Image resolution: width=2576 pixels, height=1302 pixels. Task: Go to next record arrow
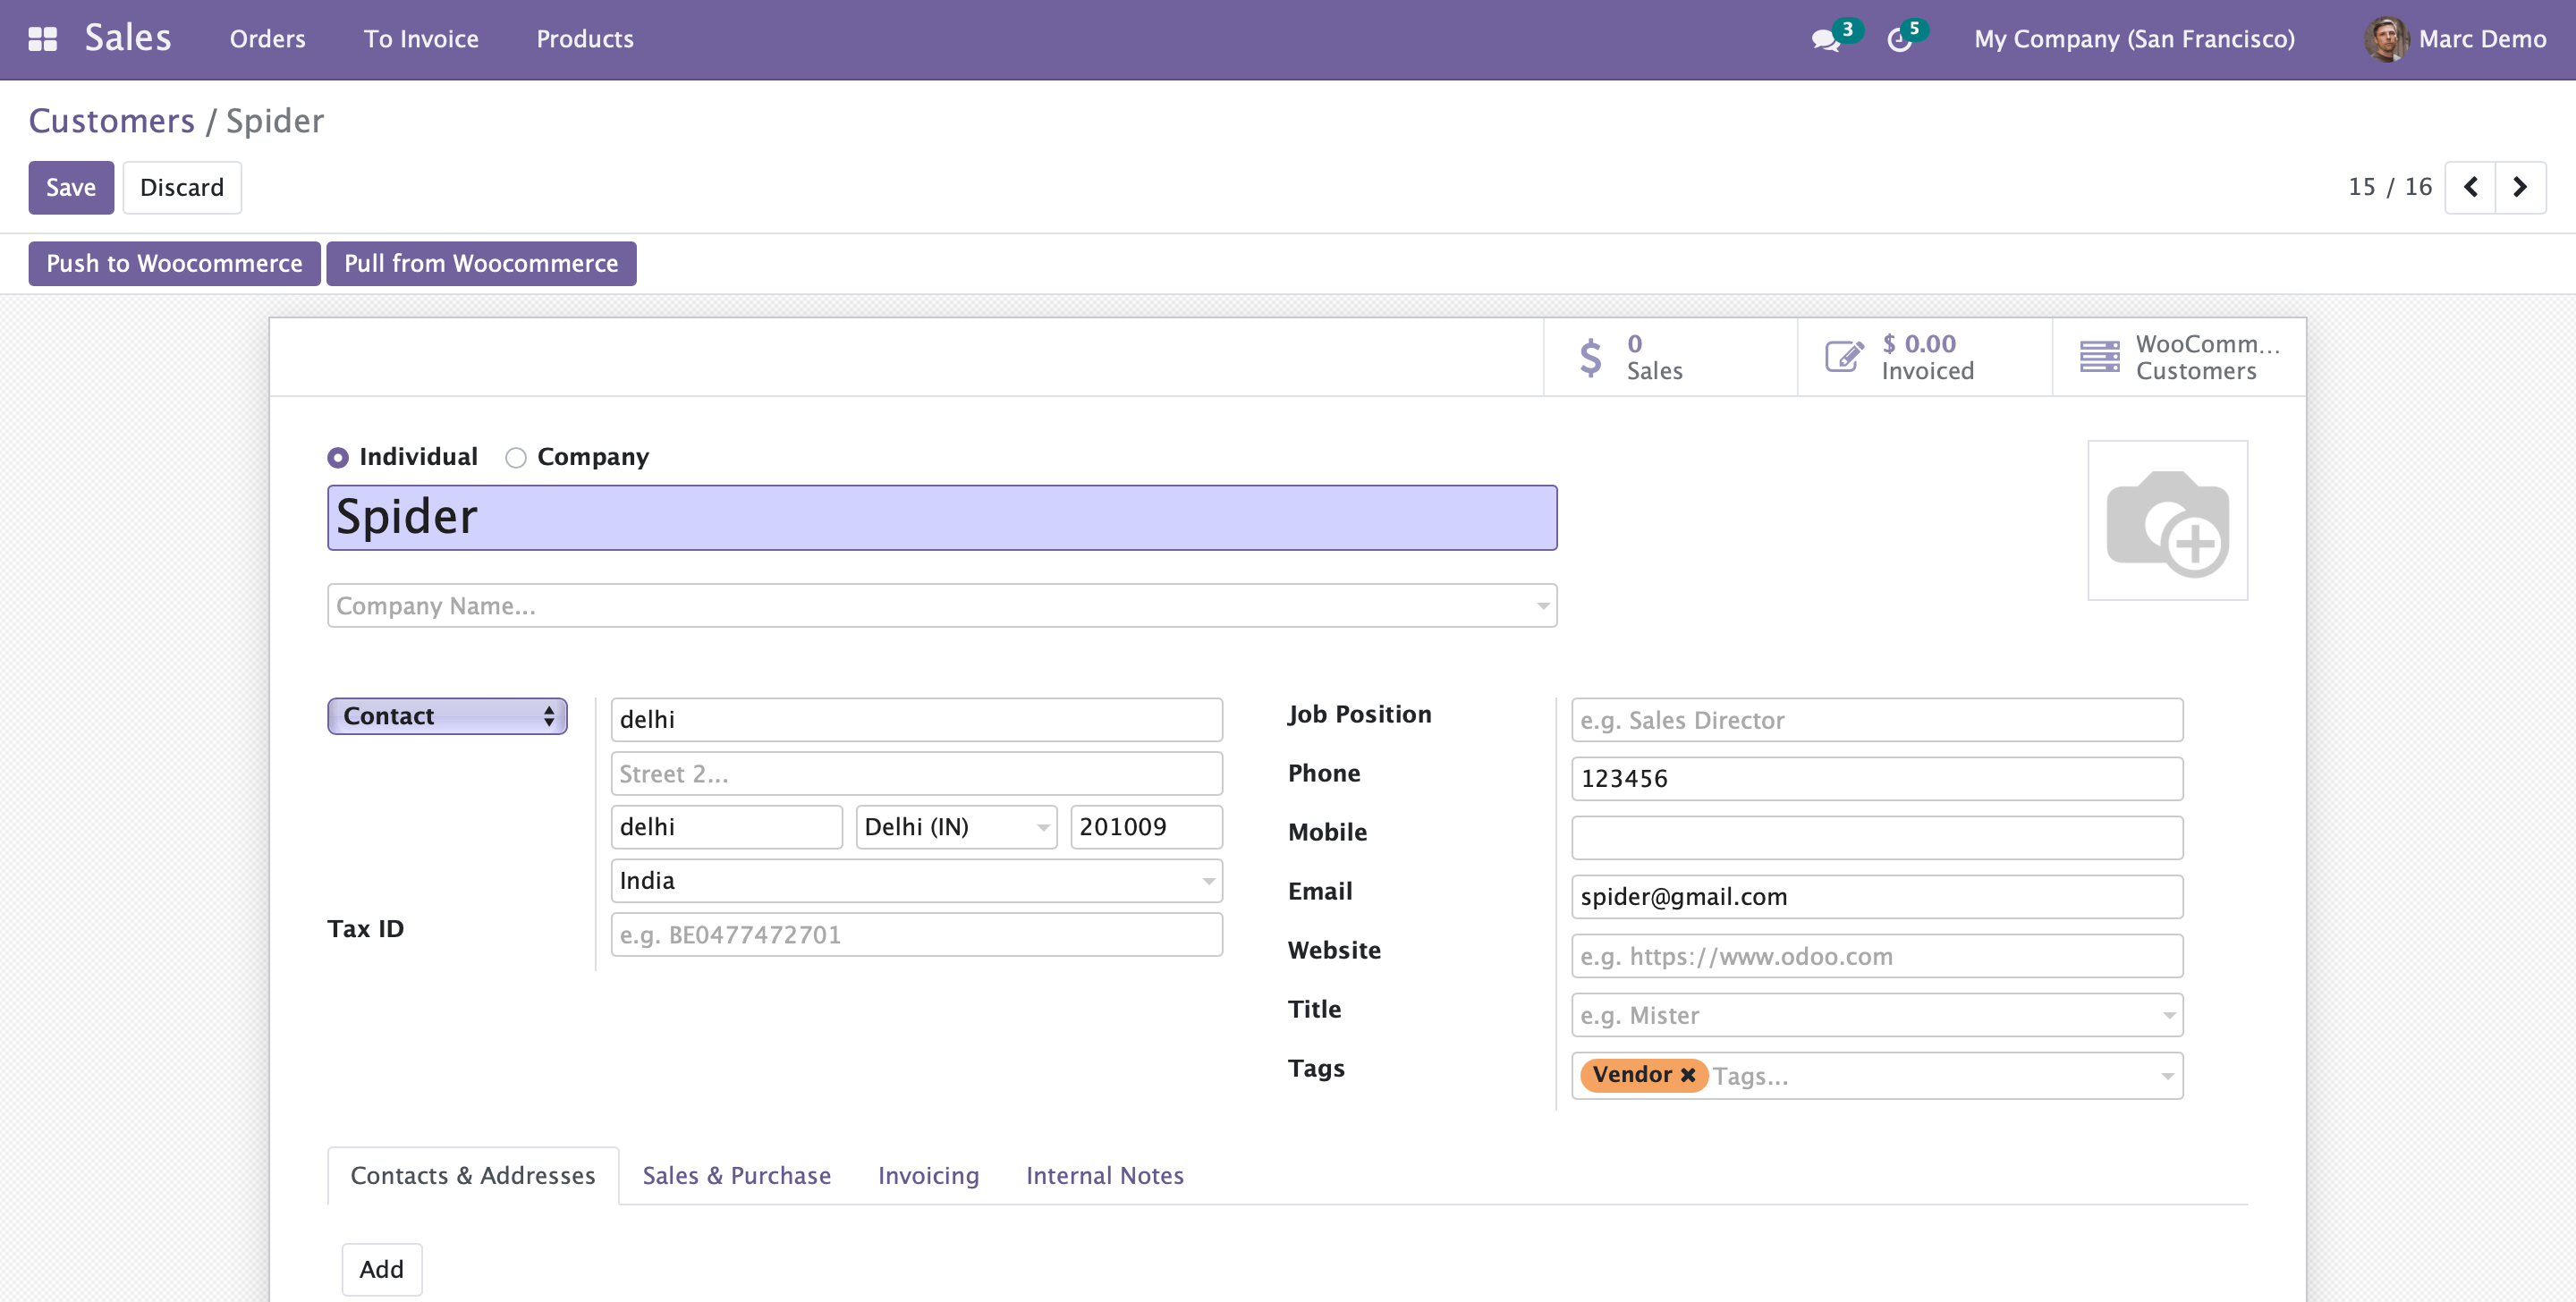pos(2520,187)
